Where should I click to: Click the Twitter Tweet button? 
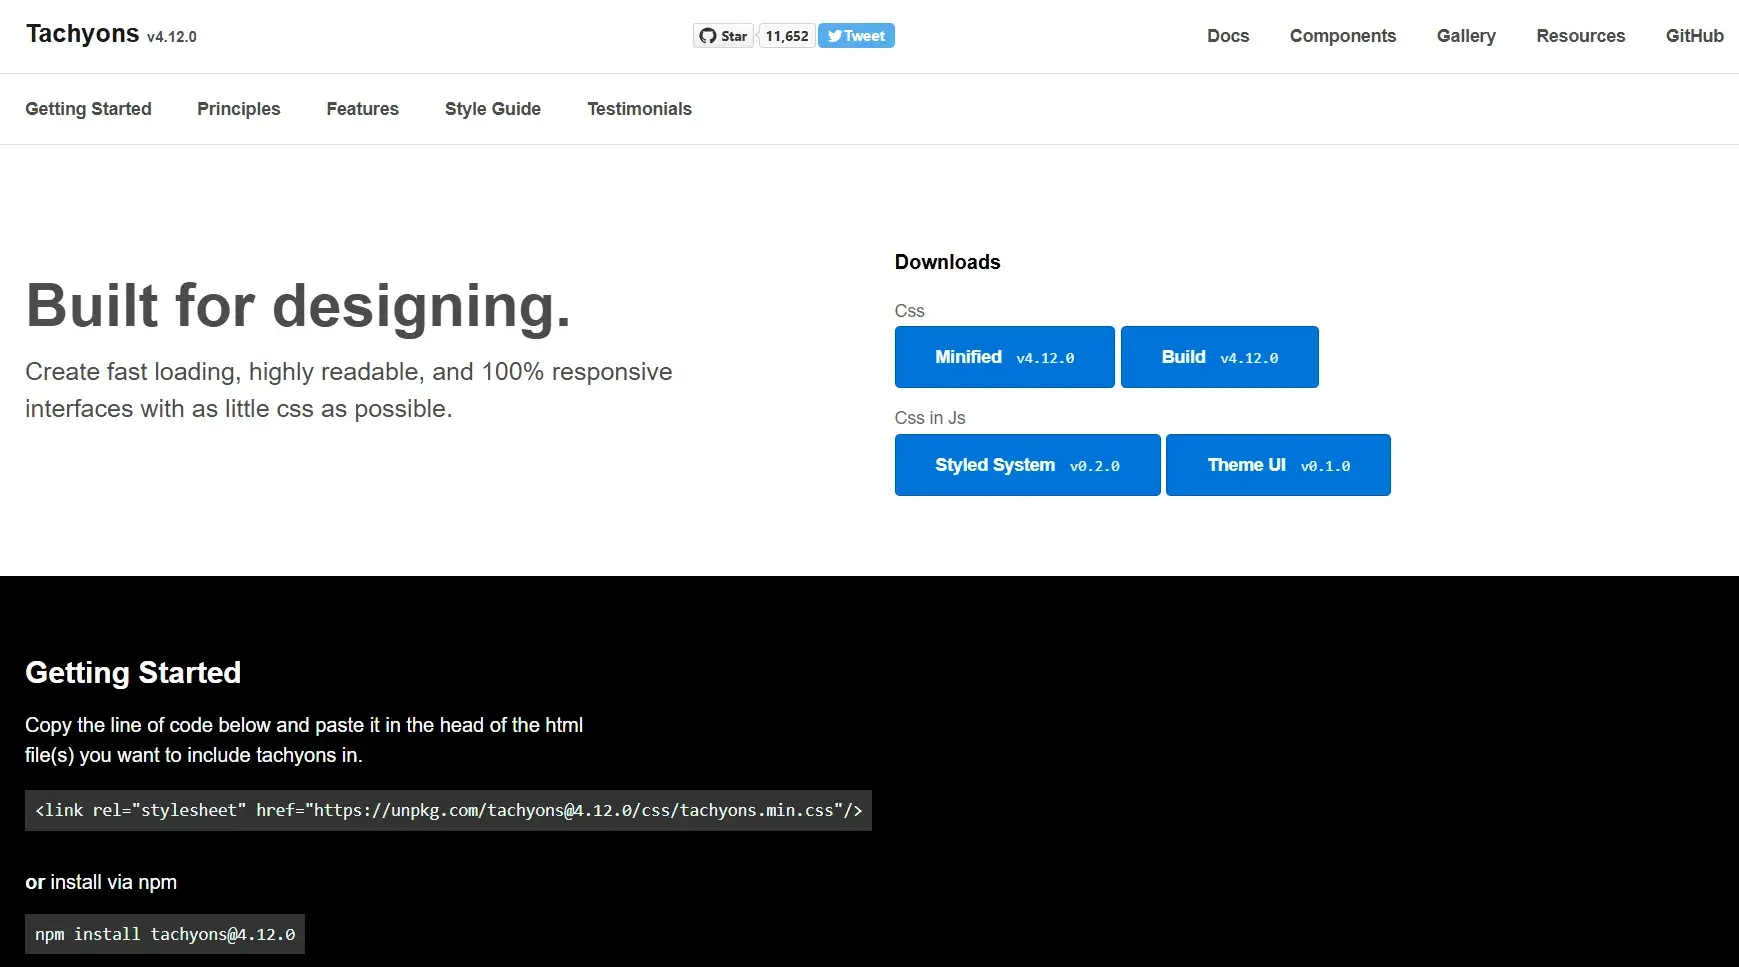(856, 36)
